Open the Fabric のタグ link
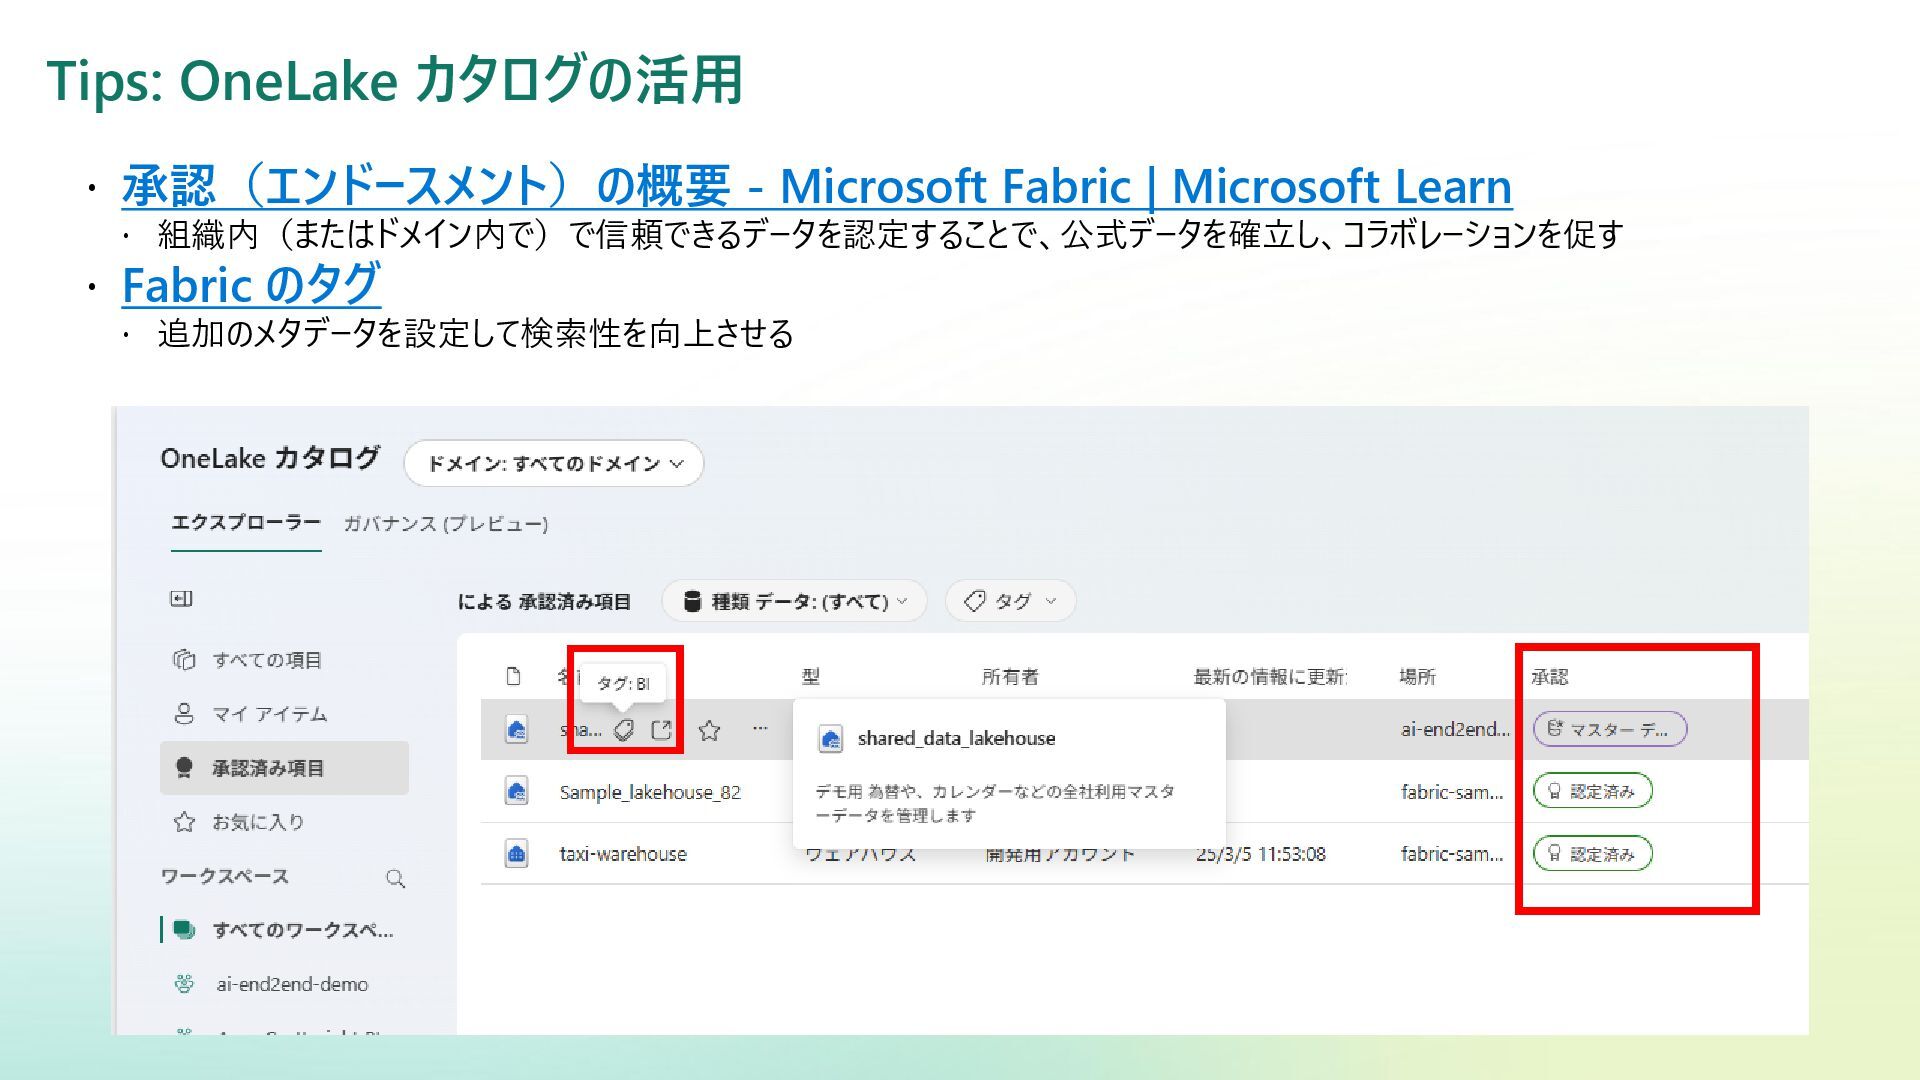This screenshot has width=1920, height=1080. (x=251, y=285)
